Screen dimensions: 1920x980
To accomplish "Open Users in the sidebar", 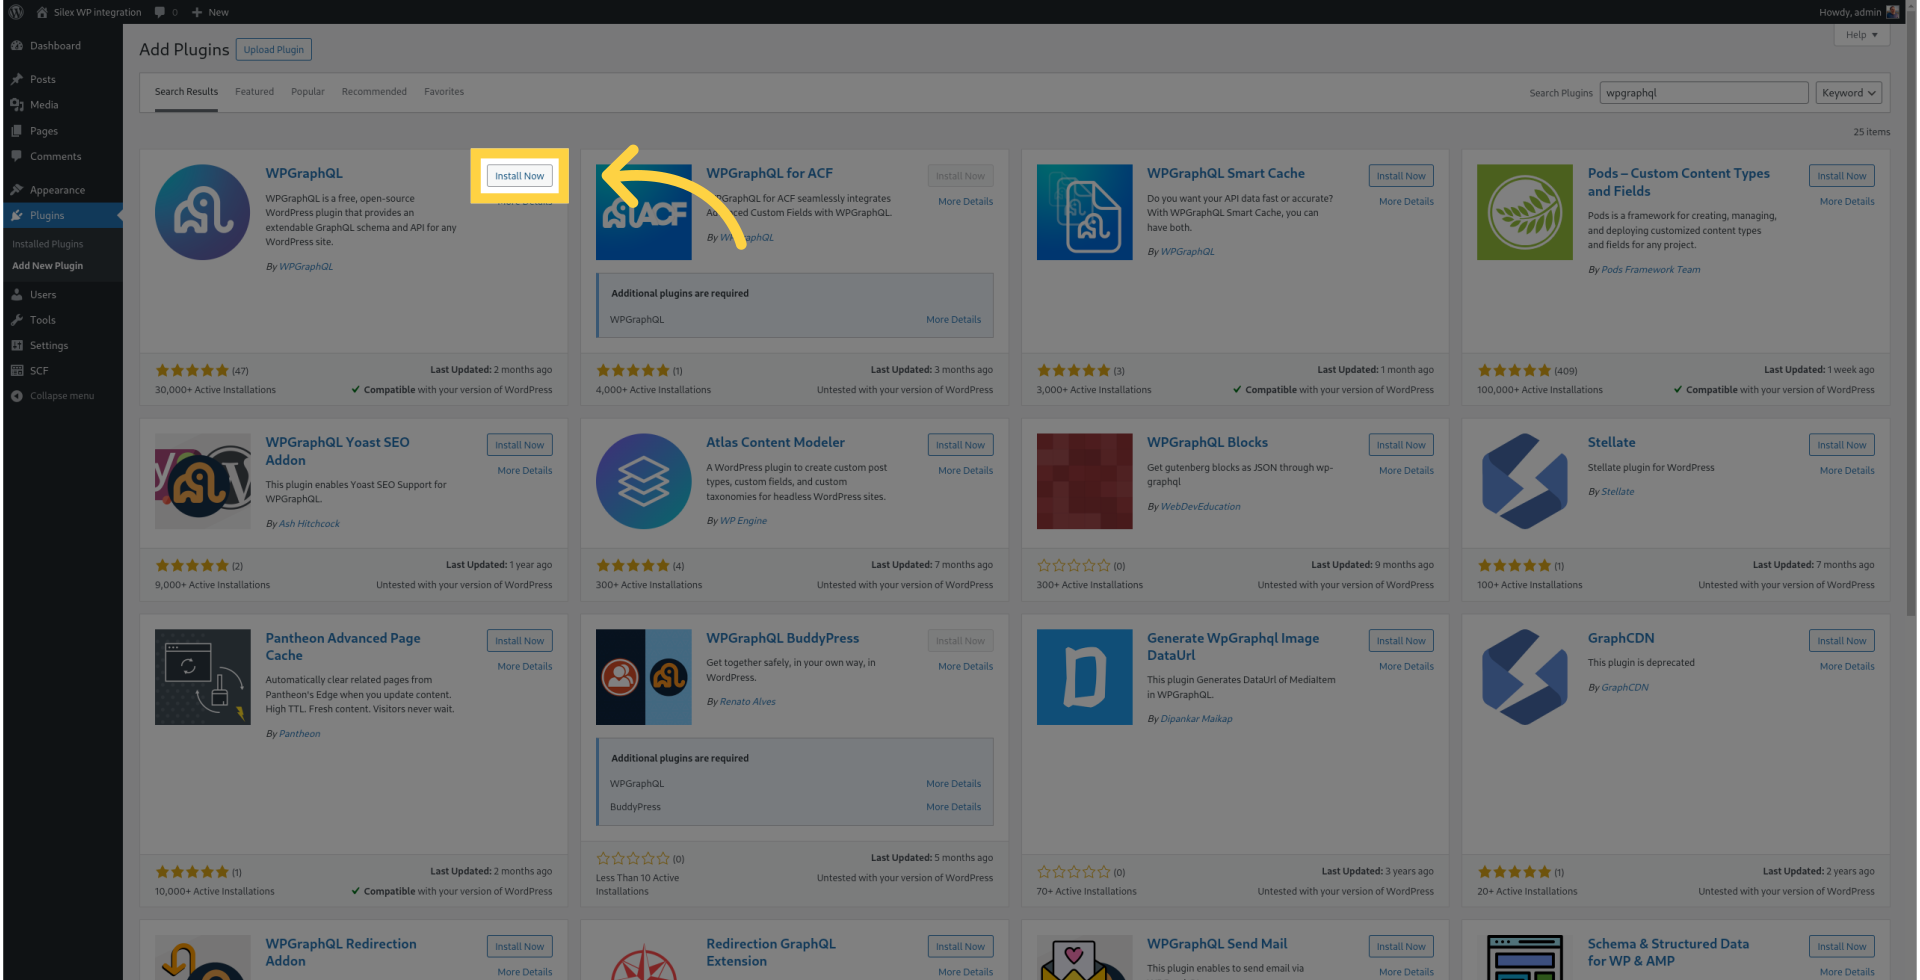I will (42, 295).
